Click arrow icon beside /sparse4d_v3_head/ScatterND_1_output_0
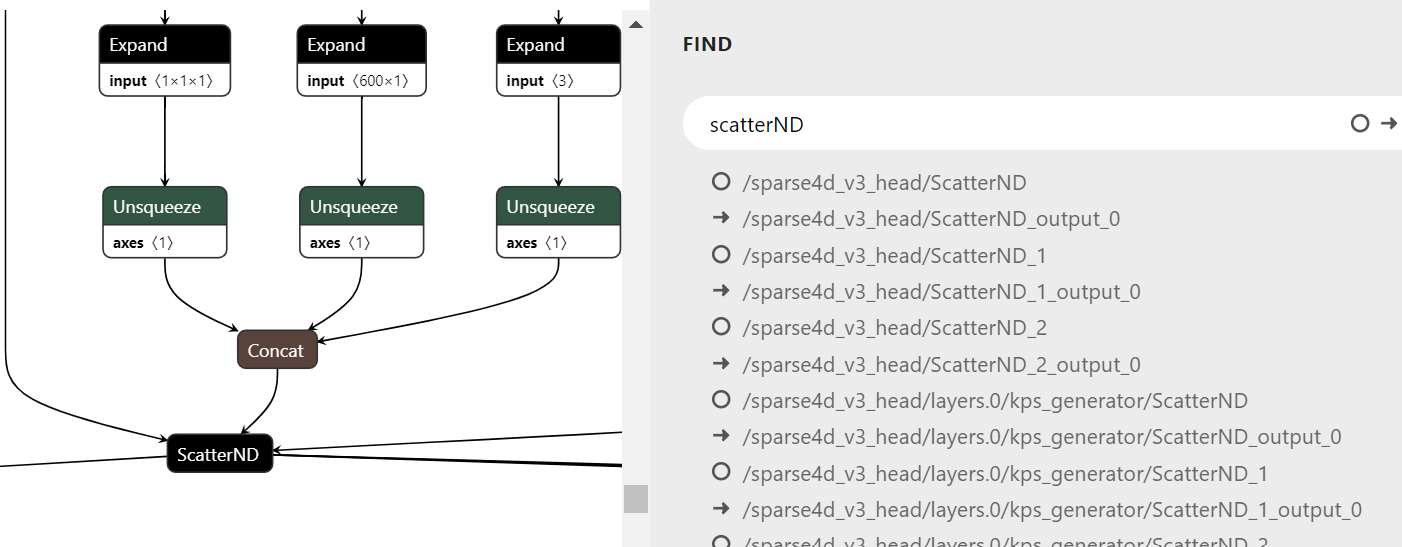The width and height of the screenshot is (1402, 547). [x=720, y=291]
